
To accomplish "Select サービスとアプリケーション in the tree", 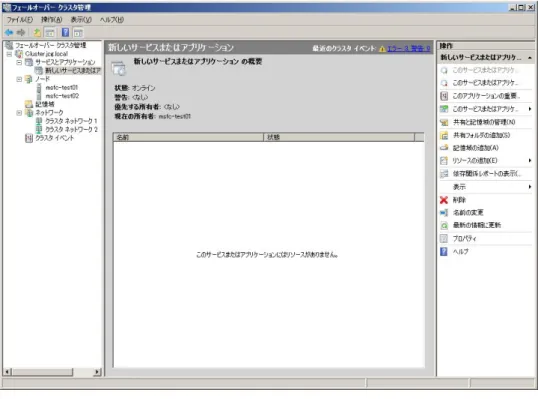I will (x=65, y=62).
